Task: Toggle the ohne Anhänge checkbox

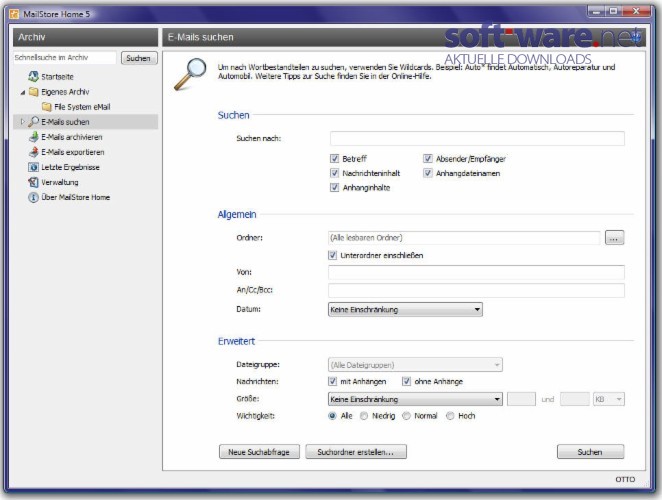Action: click(407, 381)
